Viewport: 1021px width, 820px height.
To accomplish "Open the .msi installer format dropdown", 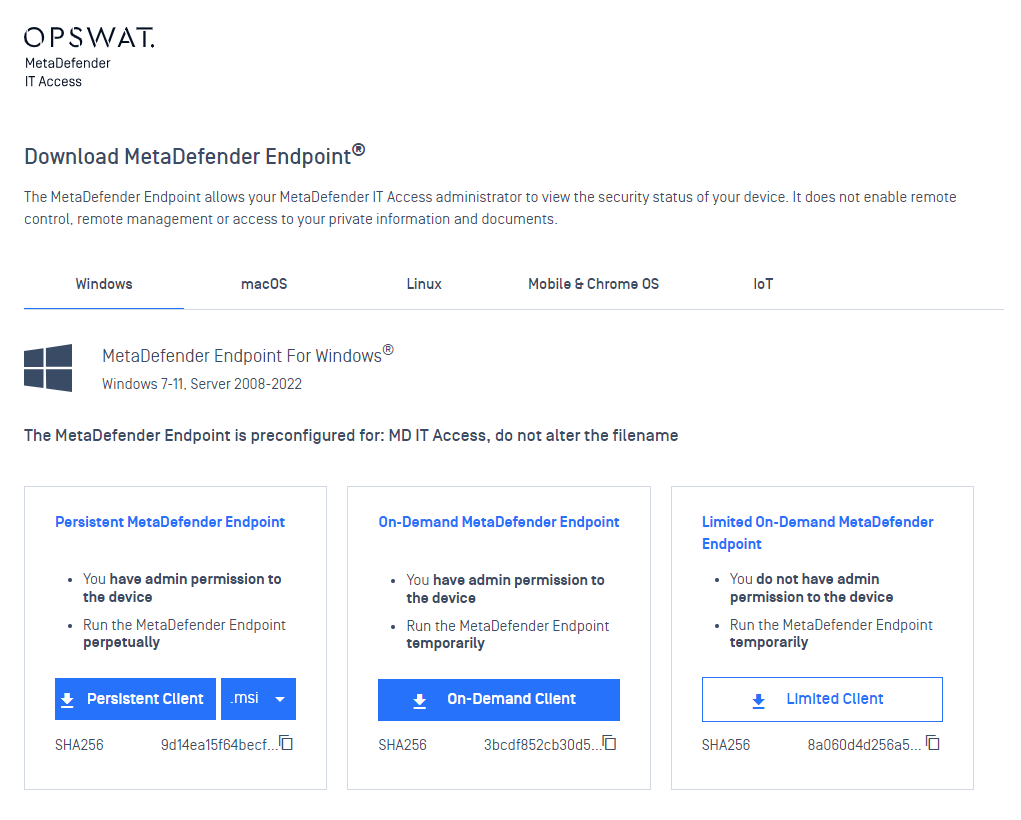I will click(x=259, y=699).
